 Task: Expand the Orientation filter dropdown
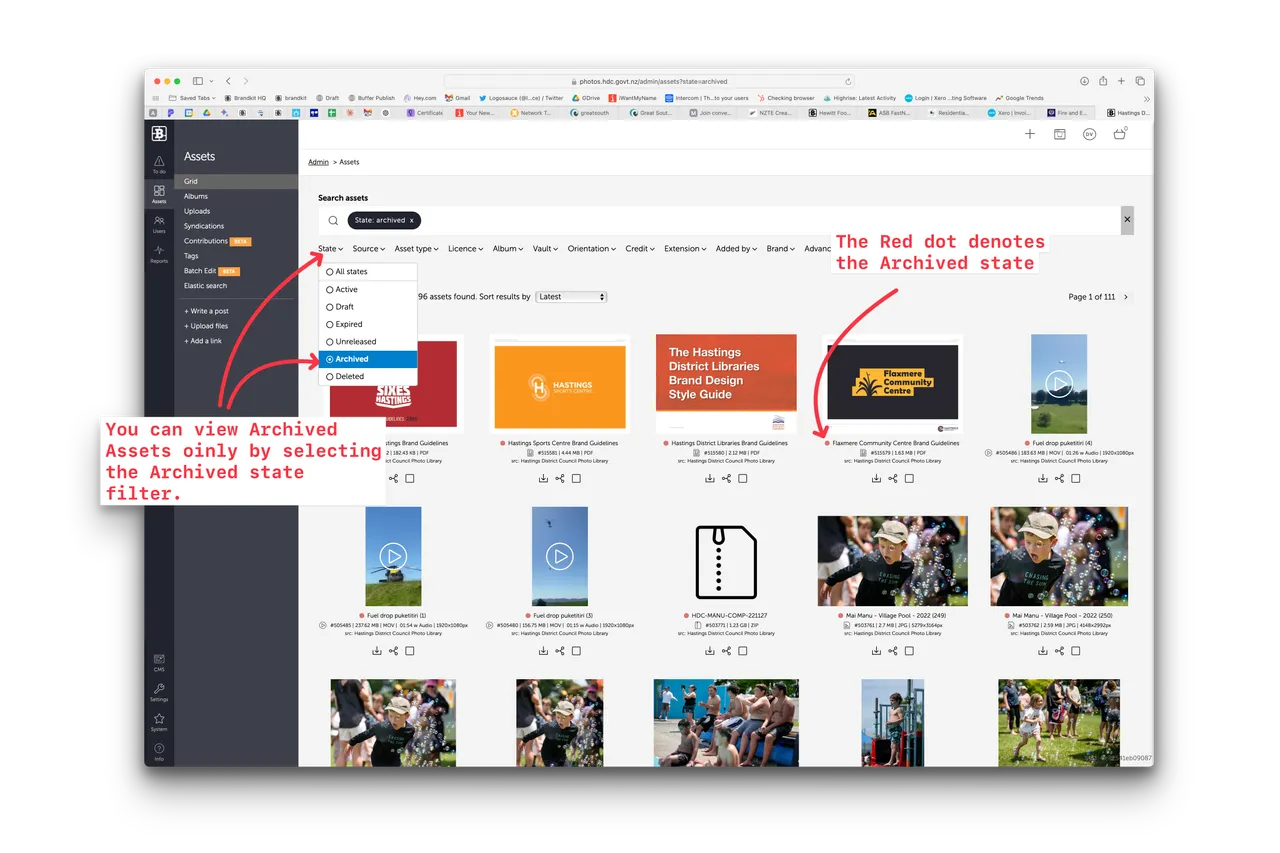[592, 249]
